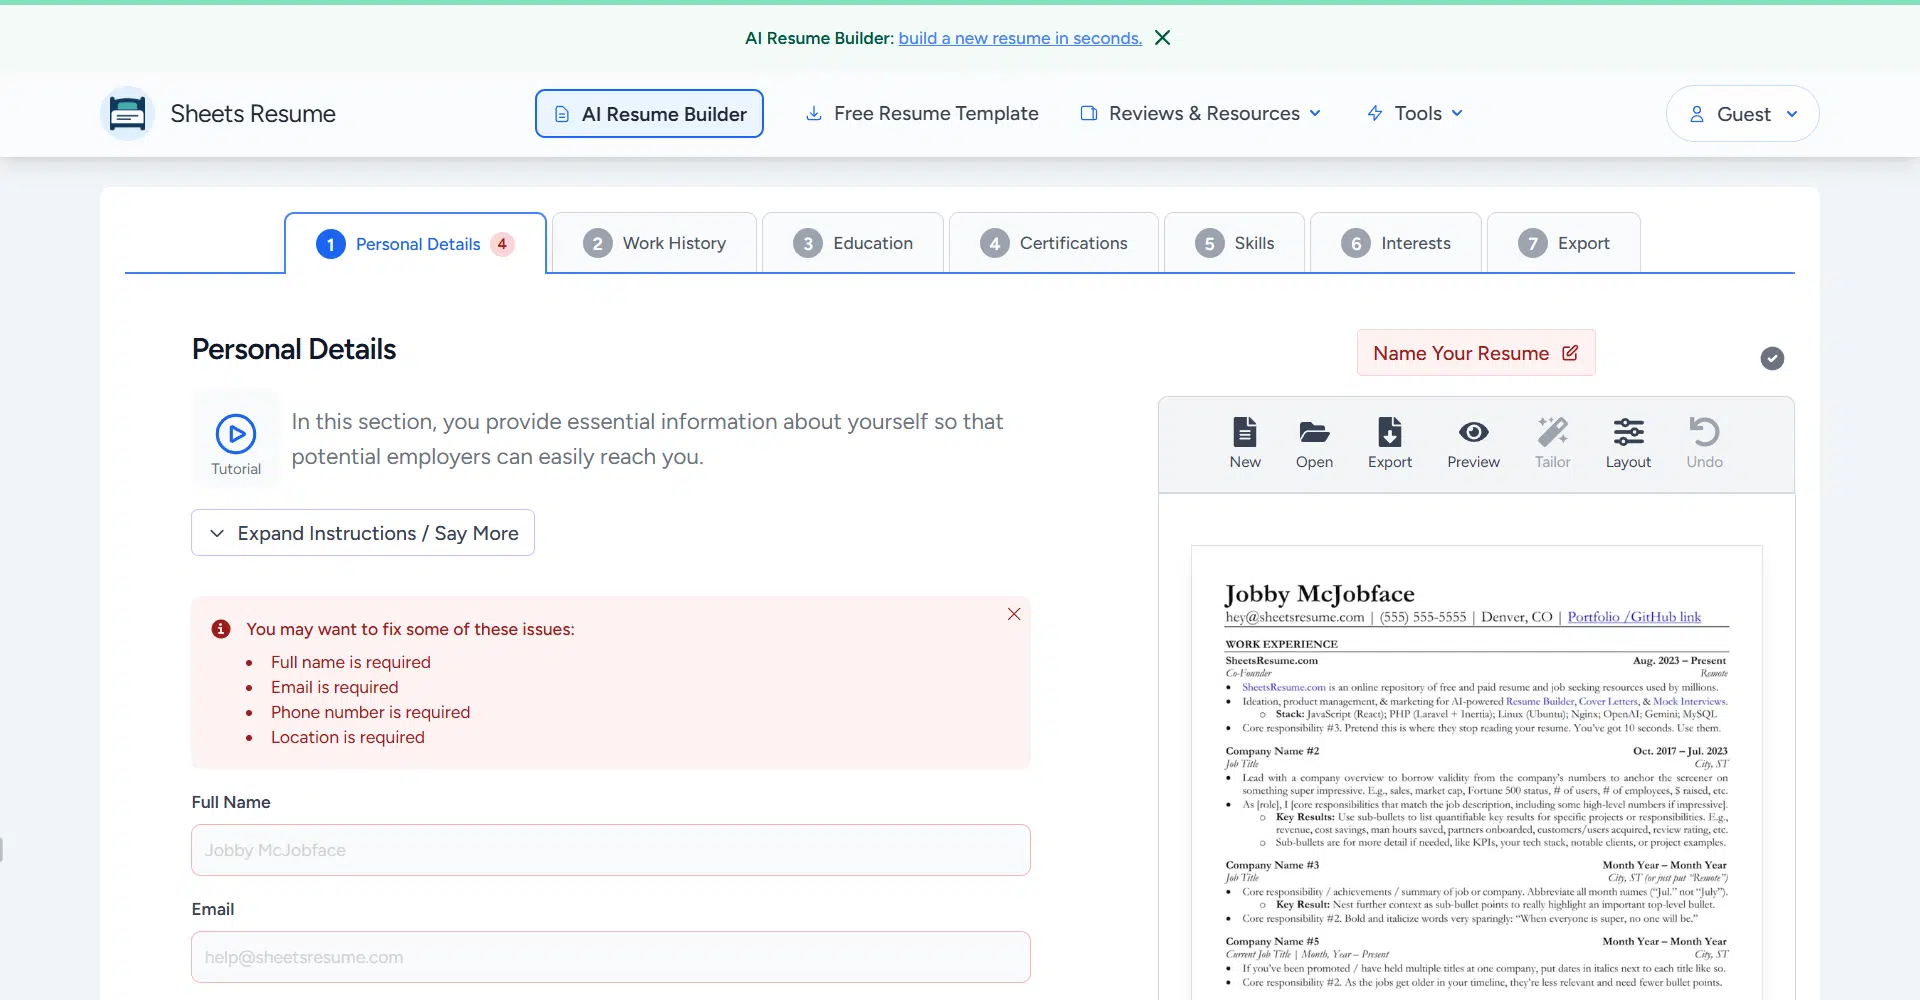Click the saved status checkmark icon

pos(1772,358)
